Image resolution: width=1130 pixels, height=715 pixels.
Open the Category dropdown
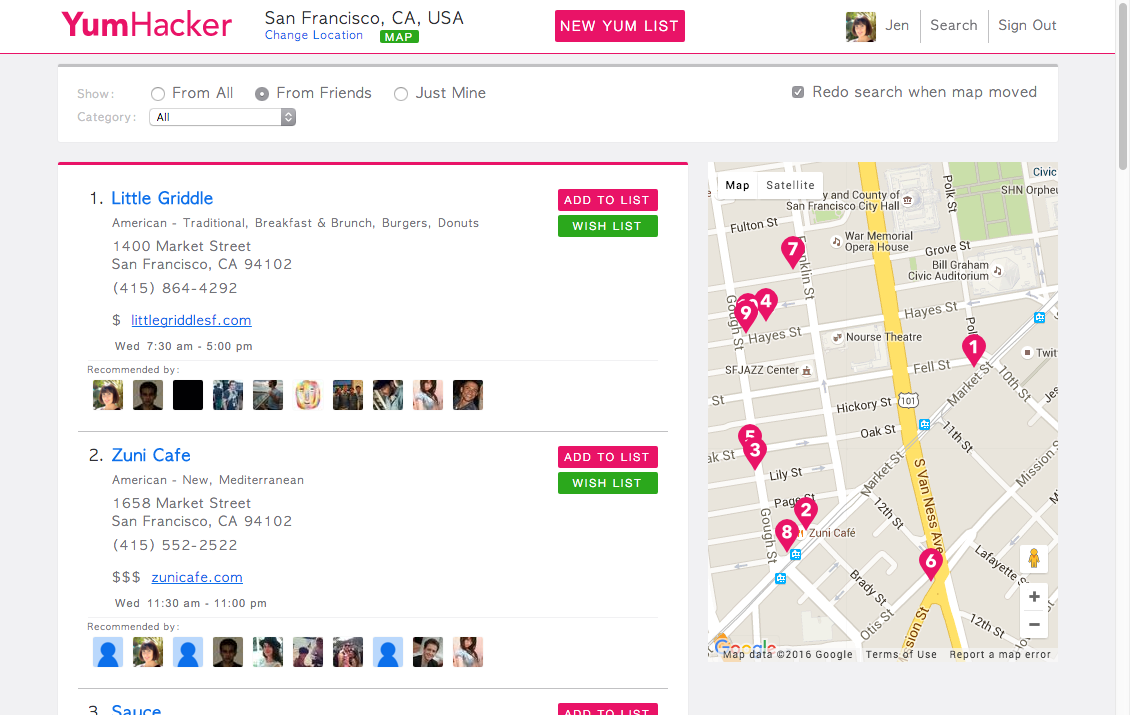[223, 117]
